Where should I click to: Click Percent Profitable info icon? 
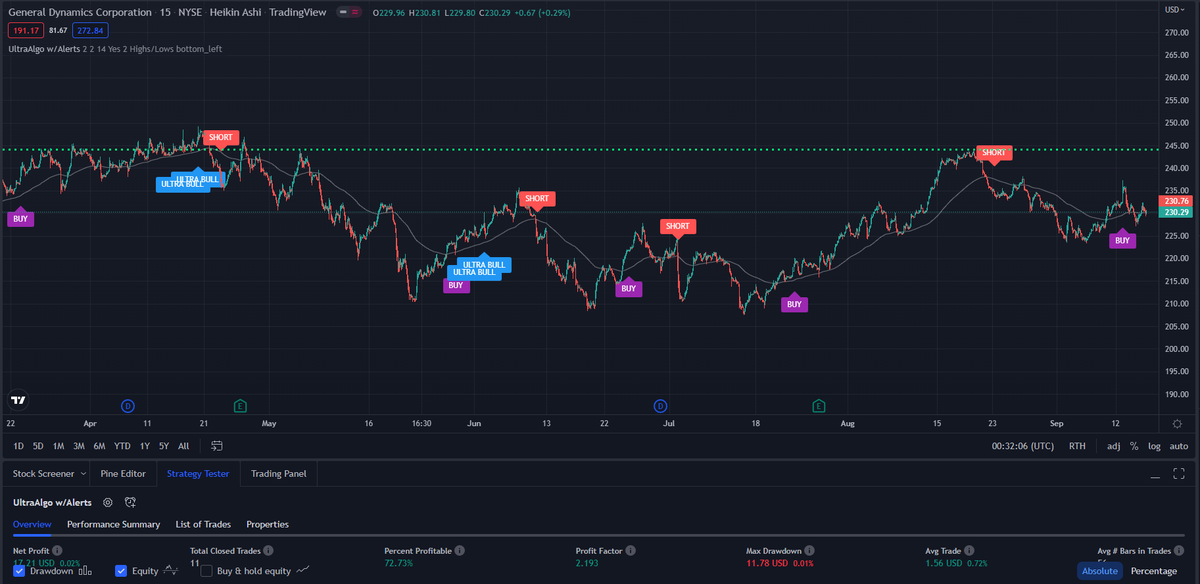[458, 551]
